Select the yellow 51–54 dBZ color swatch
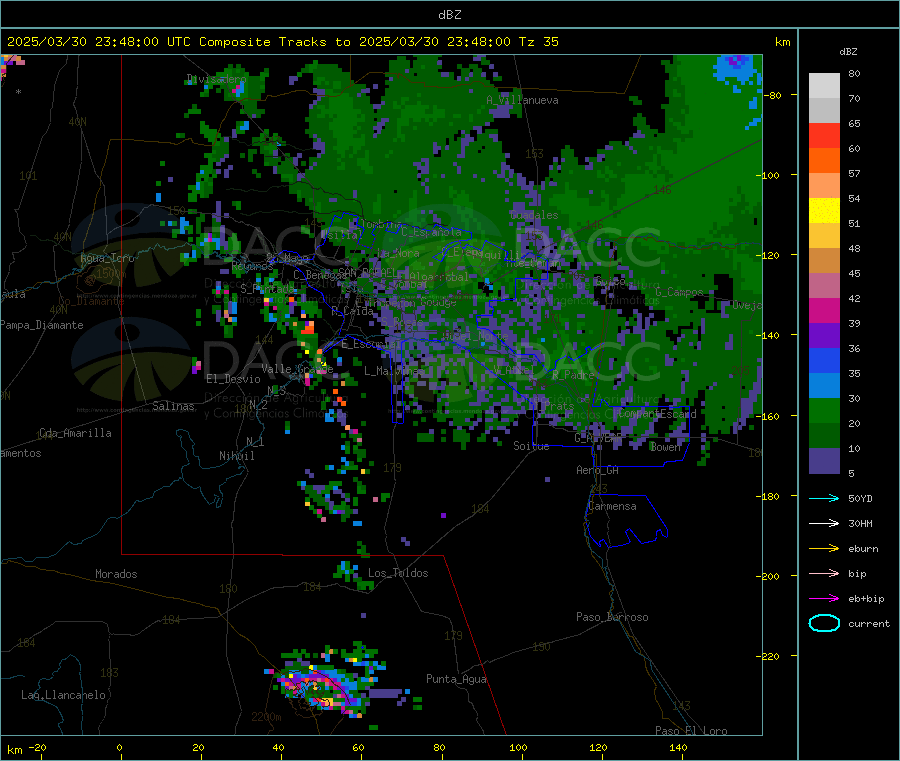The width and height of the screenshot is (900, 761). pyautogui.click(x=824, y=211)
